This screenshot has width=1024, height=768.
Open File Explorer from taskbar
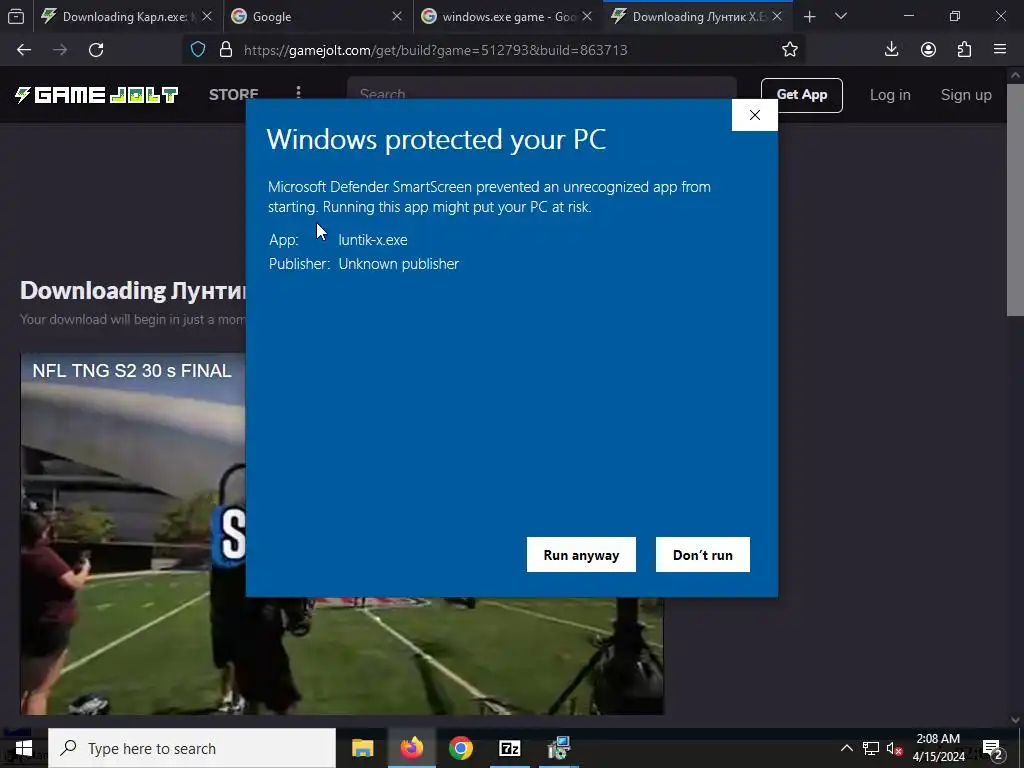(362, 748)
